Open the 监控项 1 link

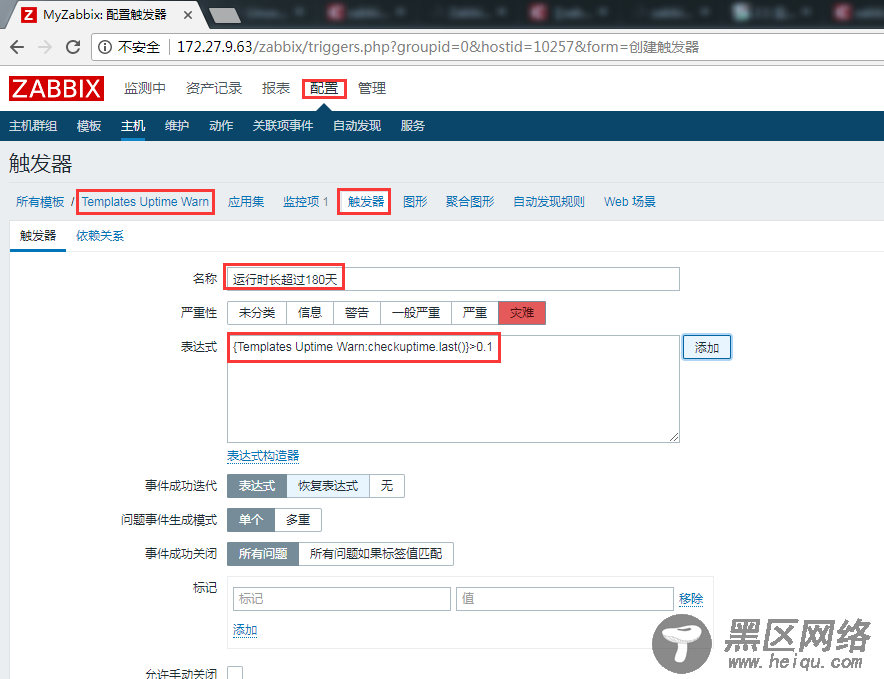[x=306, y=202]
